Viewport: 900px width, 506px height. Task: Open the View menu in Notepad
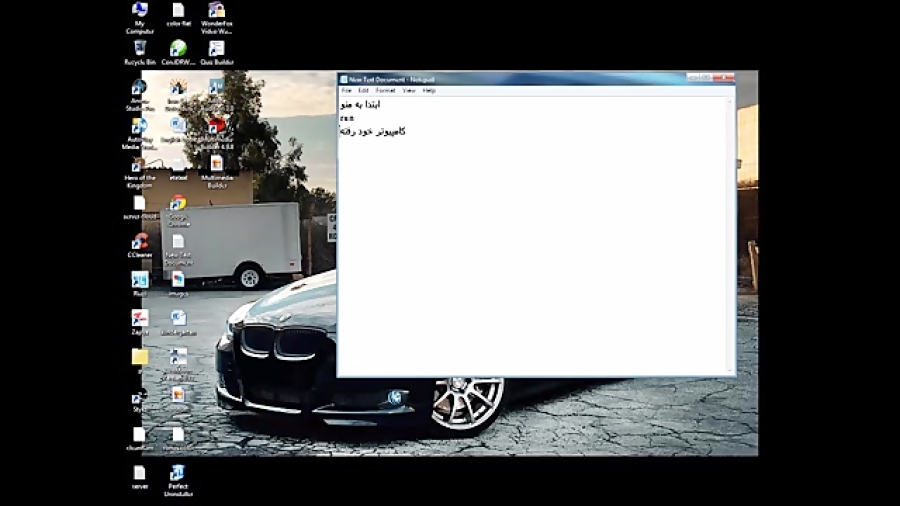click(x=409, y=91)
